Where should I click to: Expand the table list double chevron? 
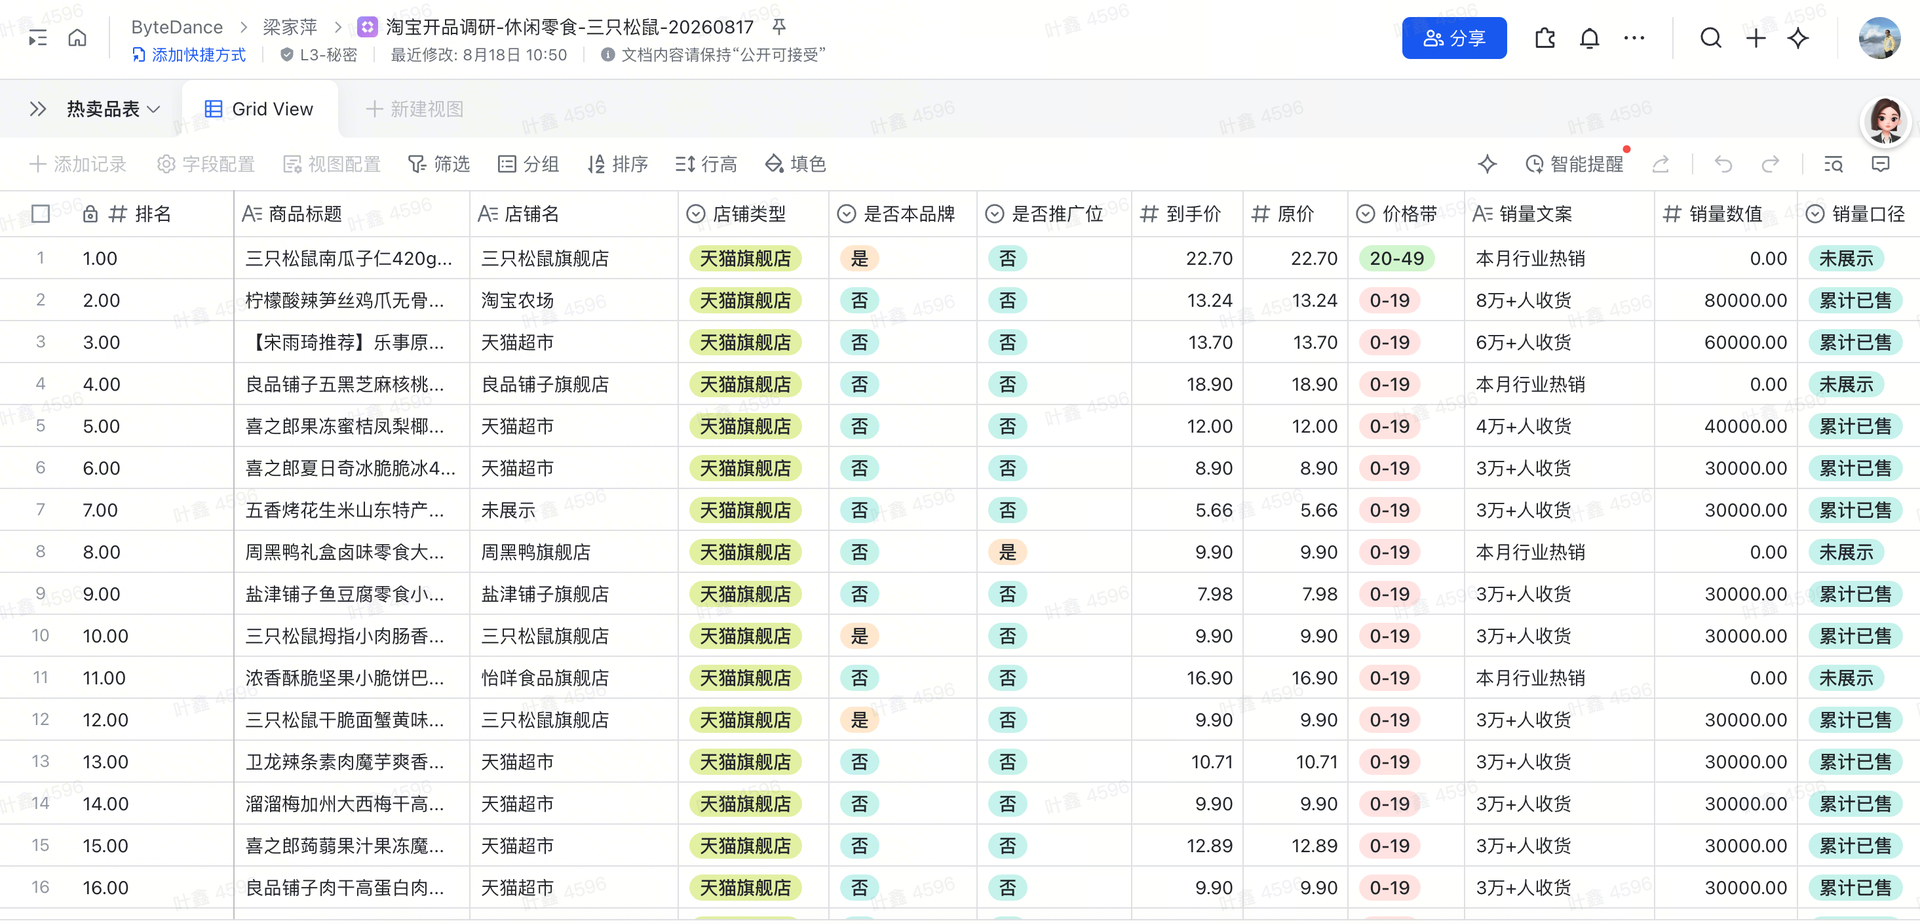point(38,109)
